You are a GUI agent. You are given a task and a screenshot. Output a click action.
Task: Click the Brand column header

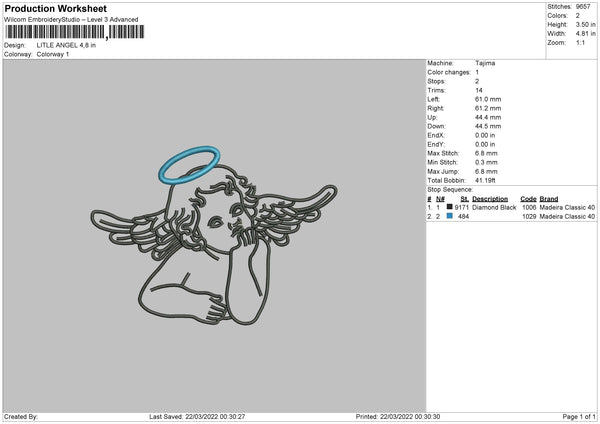(549, 199)
